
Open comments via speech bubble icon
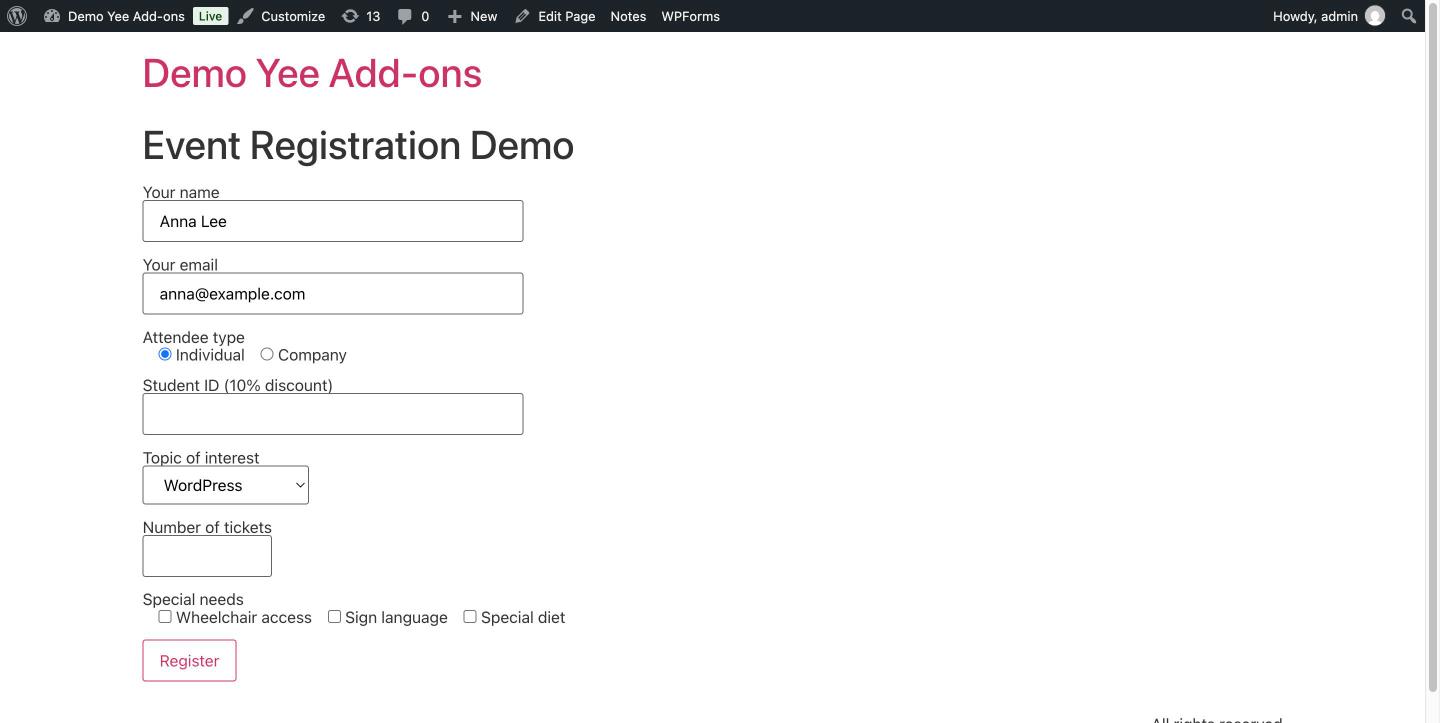(404, 16)
